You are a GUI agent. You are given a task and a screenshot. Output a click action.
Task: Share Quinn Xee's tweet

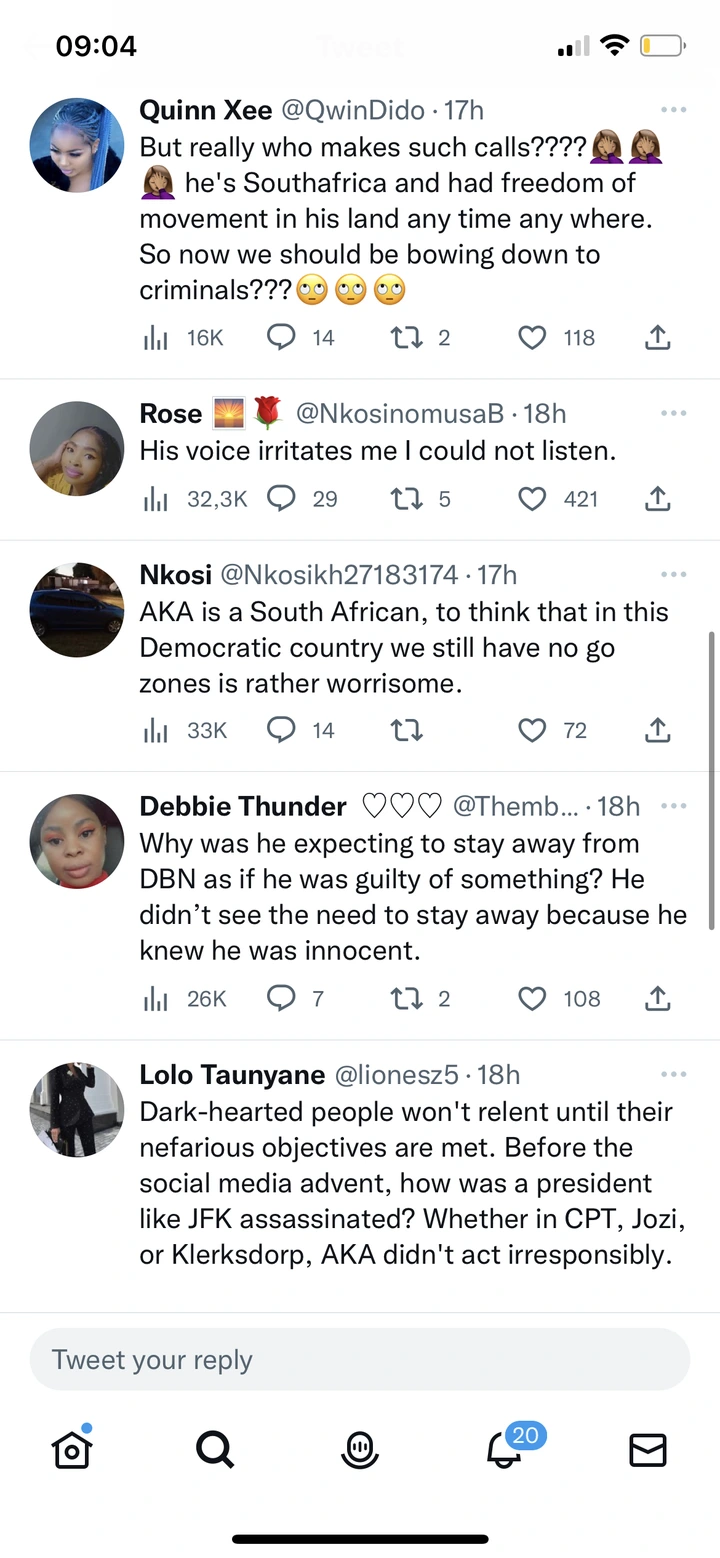pos(657,338)
